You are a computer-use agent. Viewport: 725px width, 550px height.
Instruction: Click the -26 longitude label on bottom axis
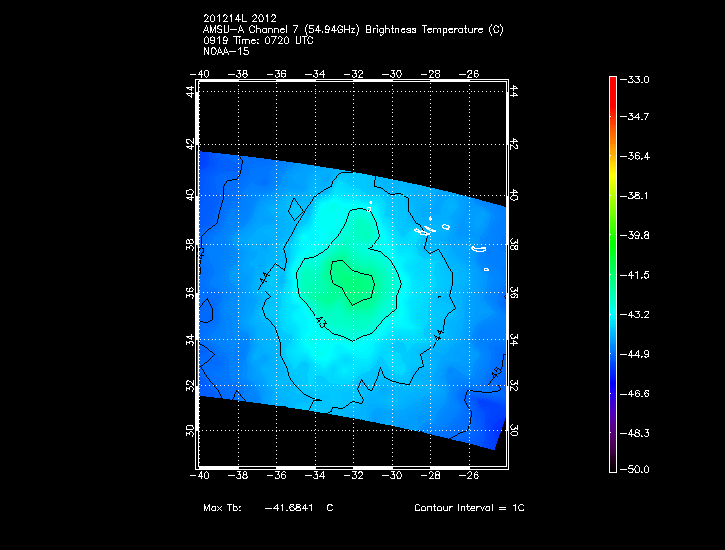click(x=469, y=476)
